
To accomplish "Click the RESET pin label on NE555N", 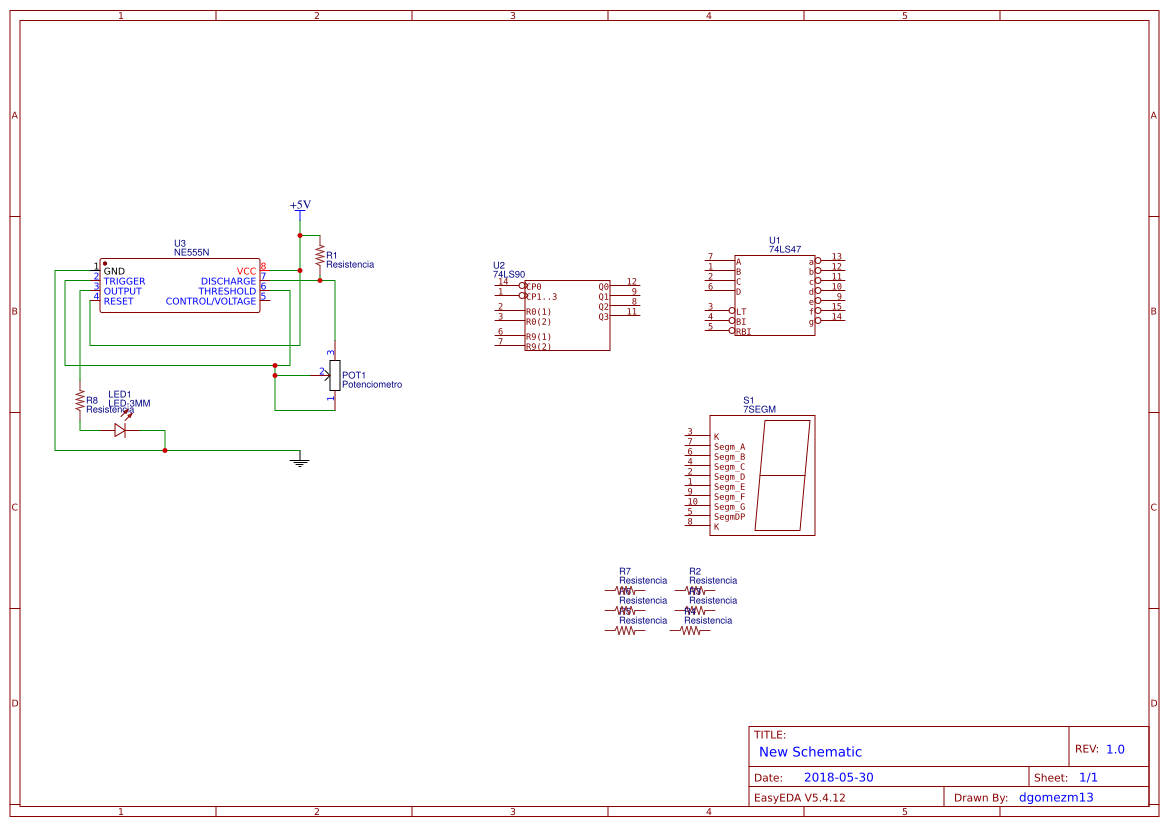I will point(119,301).
